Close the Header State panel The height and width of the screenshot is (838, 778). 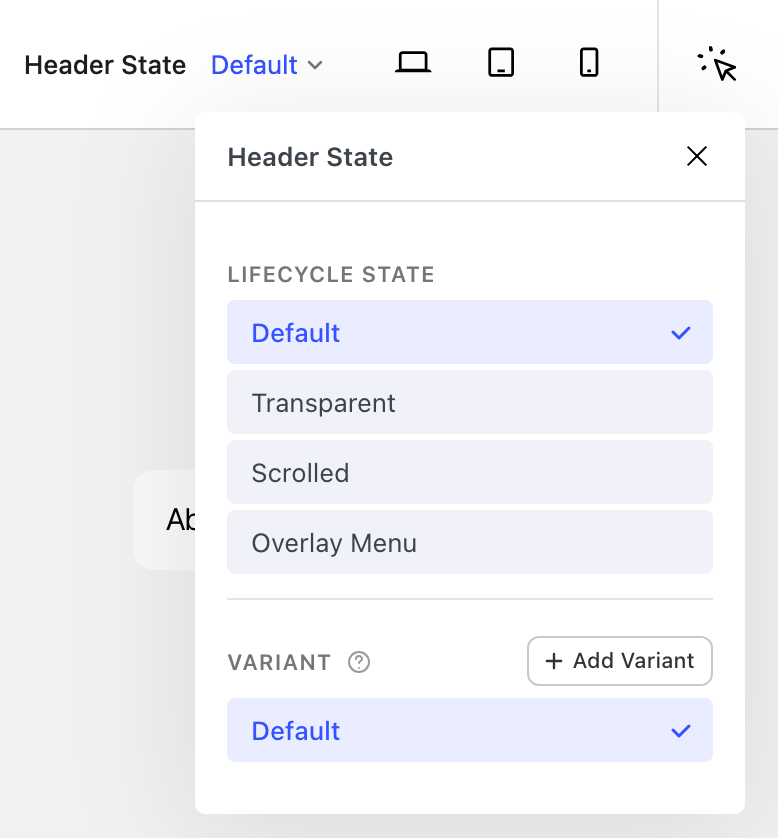pyautogui.click(x=697, y=157)
